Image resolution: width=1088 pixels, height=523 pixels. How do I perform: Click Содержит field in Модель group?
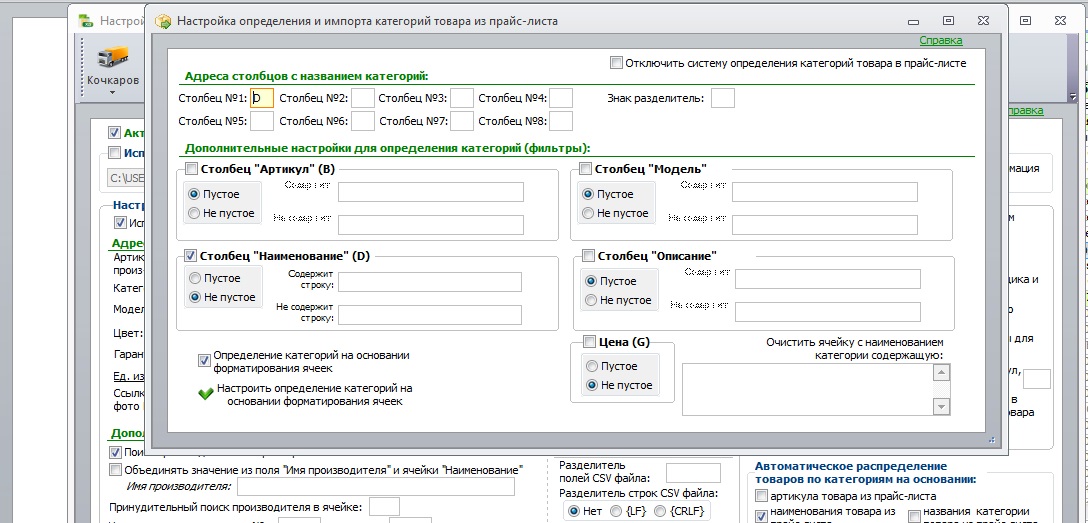(x=825, y=192)
